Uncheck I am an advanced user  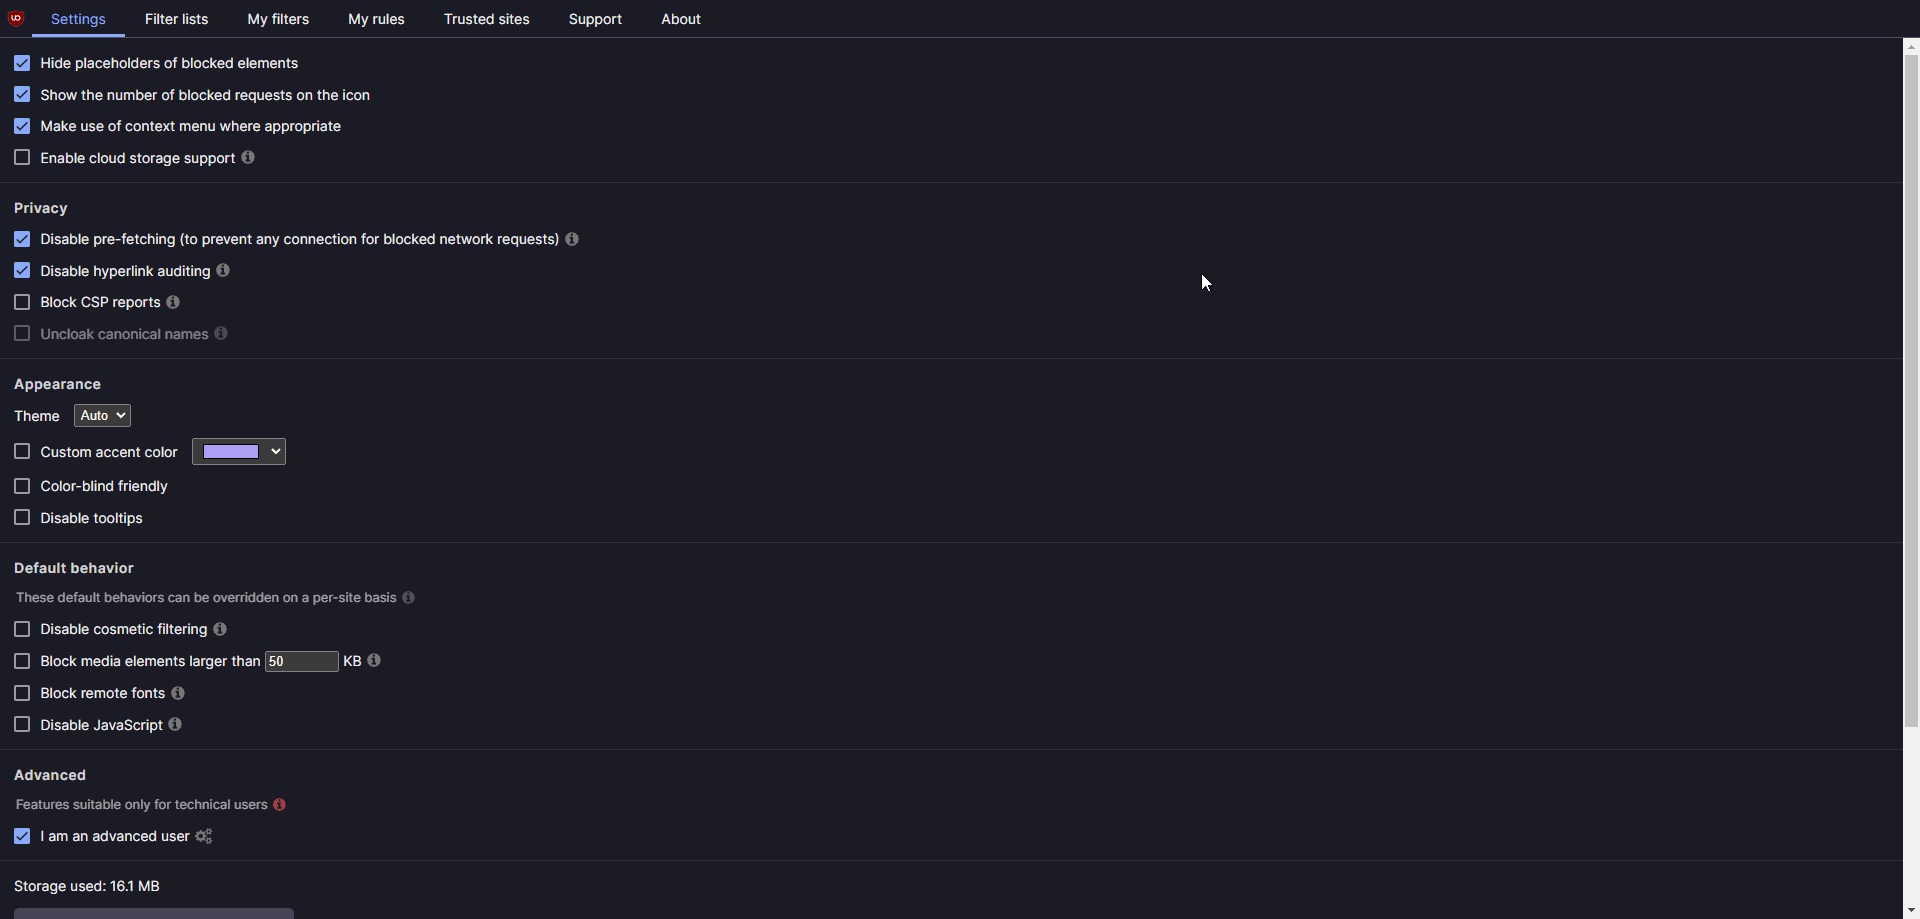click(x=22, y=836)
